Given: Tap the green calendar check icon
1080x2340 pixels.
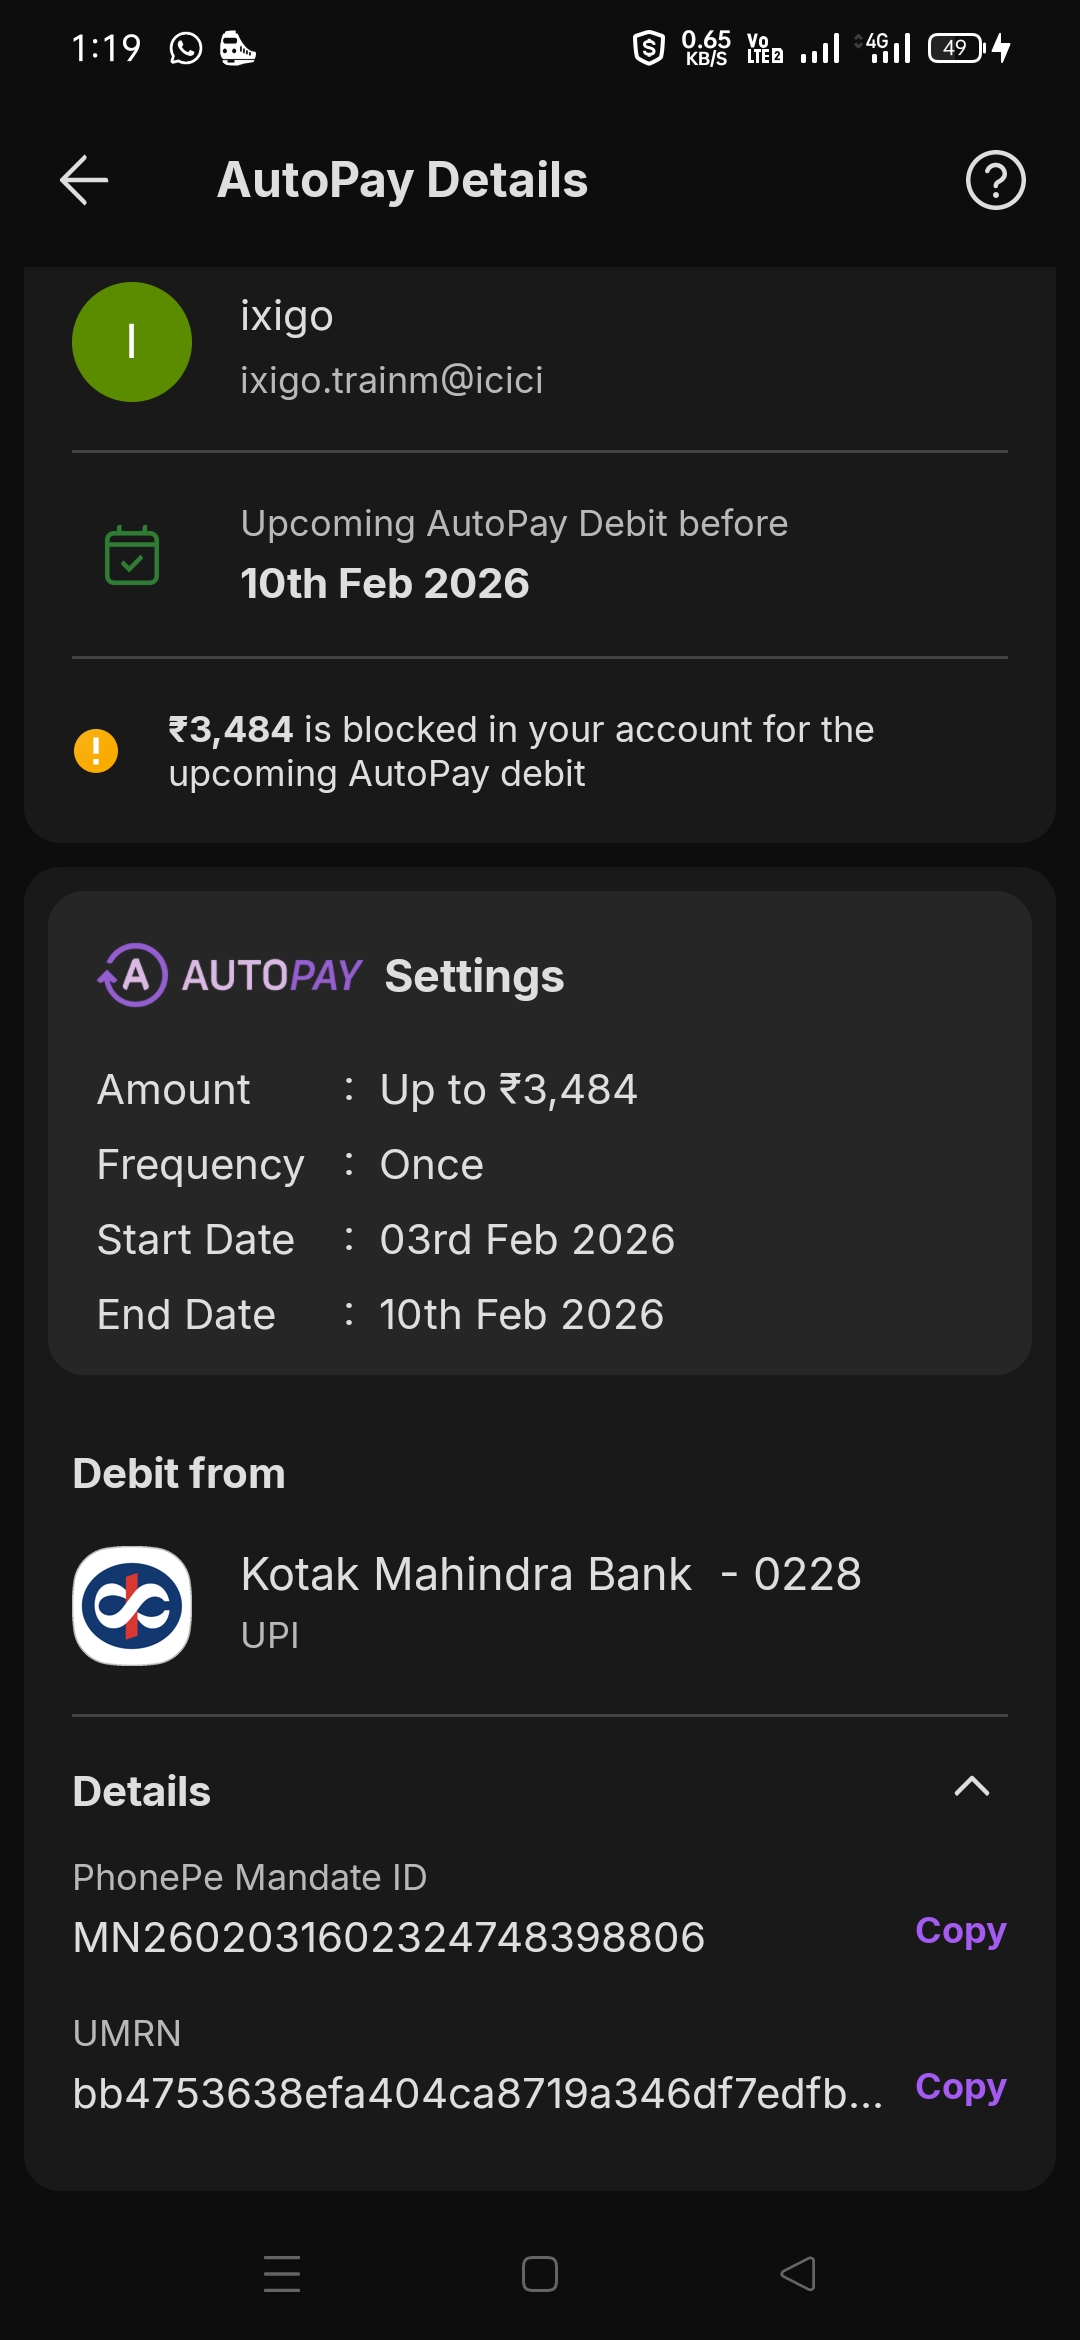Looking at the screenshot, I should (x=132, y=555).
